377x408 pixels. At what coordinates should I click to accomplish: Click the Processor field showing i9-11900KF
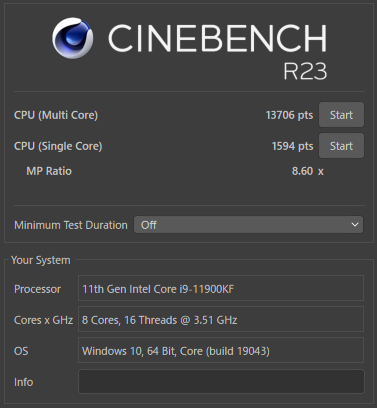pyautogui.click(x=221, y=288)
